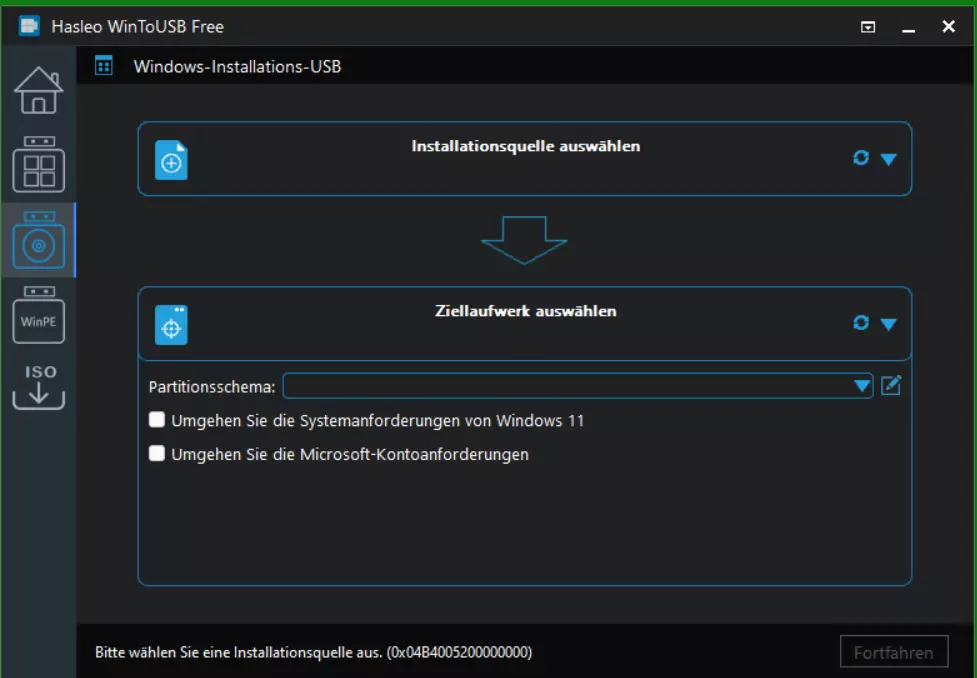Click the edit partition scheme icon
This screenshot has width=977, height=678.
click(x=891, y=385)
